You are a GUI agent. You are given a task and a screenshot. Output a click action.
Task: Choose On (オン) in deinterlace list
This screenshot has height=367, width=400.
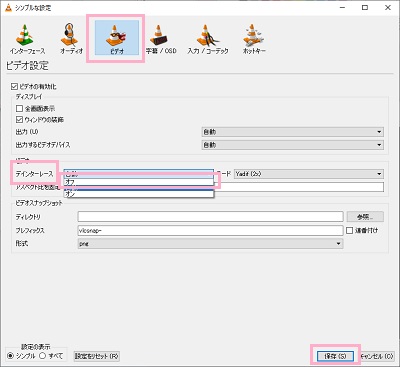click(139, 194)
